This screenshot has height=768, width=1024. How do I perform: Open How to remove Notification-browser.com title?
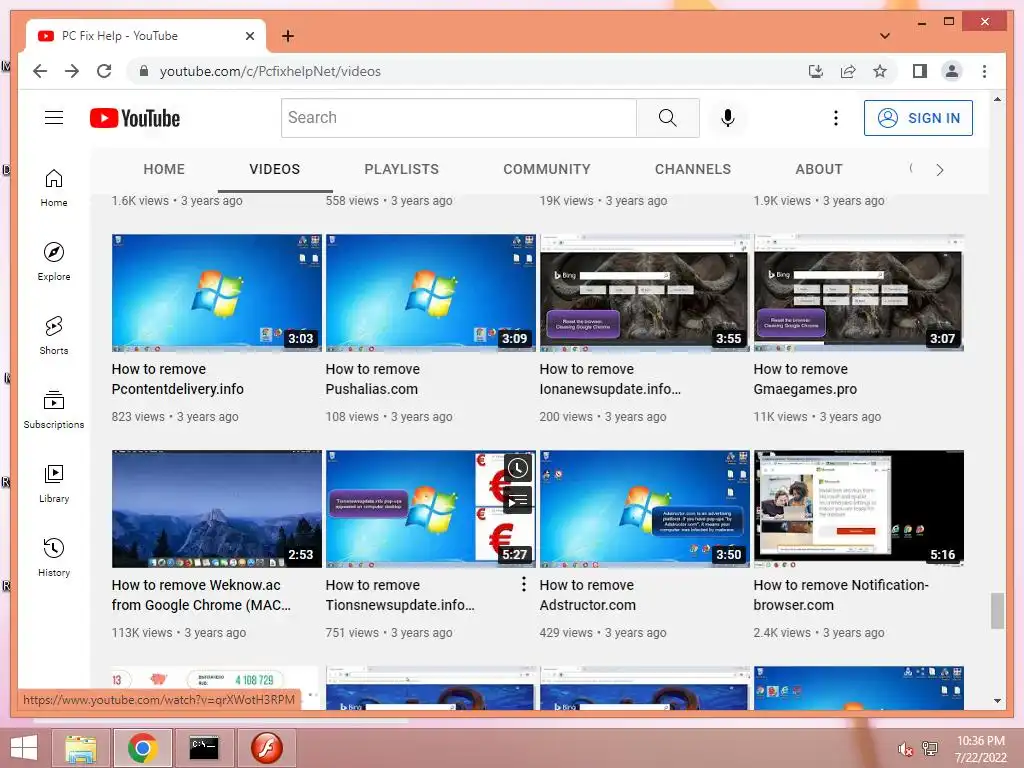[x=841, y=595]
